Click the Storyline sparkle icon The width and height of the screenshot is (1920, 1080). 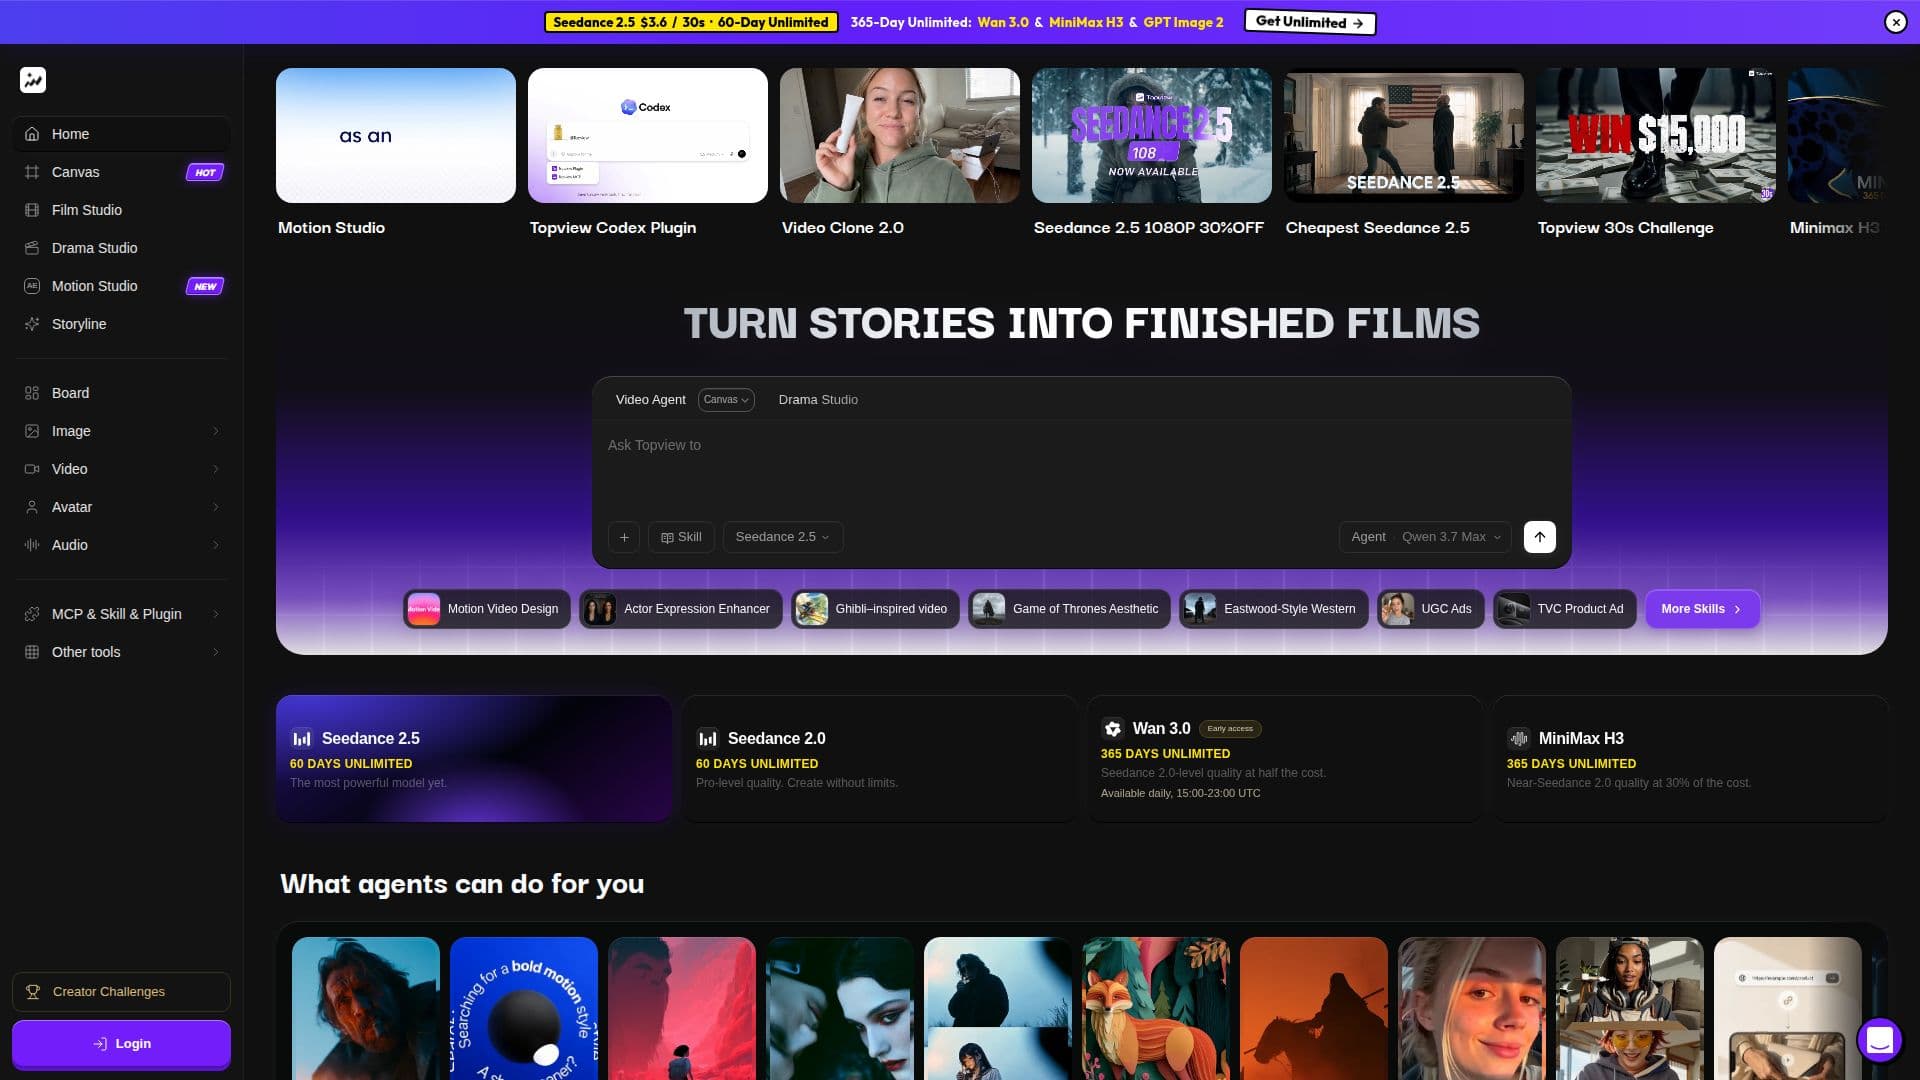click(32, 324)
